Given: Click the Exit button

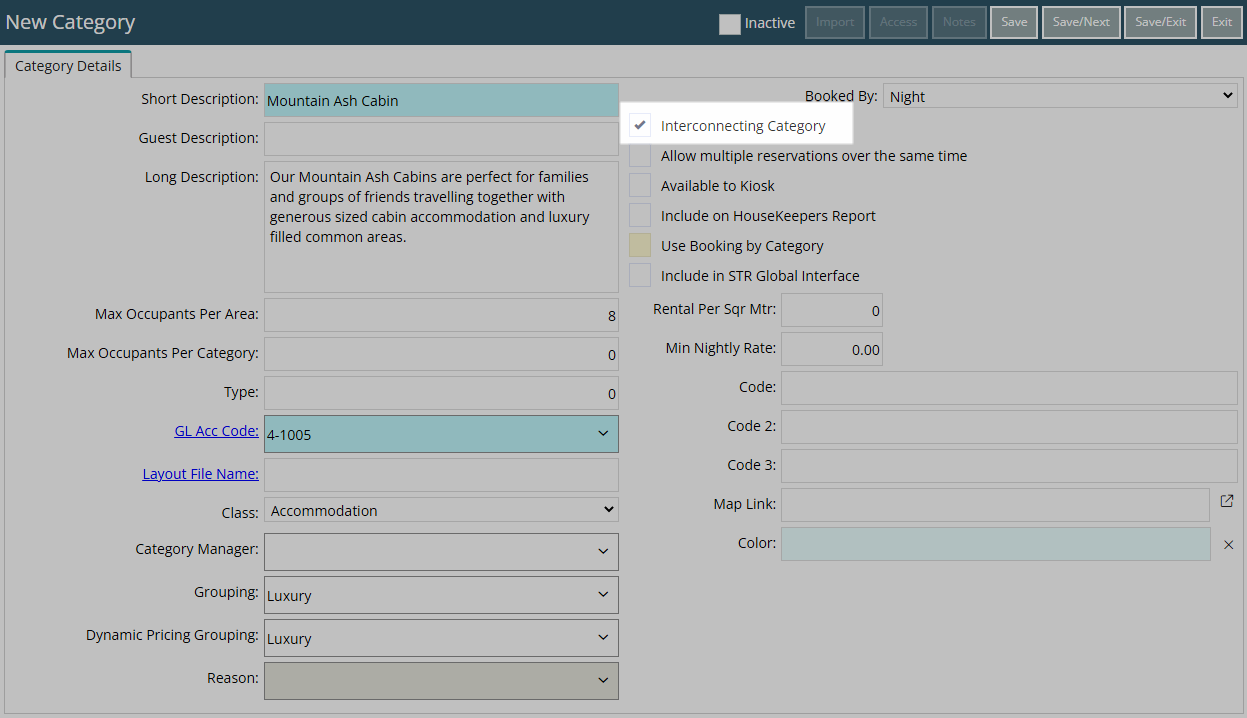Looking at the screenshot, I should [x=1222, y=22].
